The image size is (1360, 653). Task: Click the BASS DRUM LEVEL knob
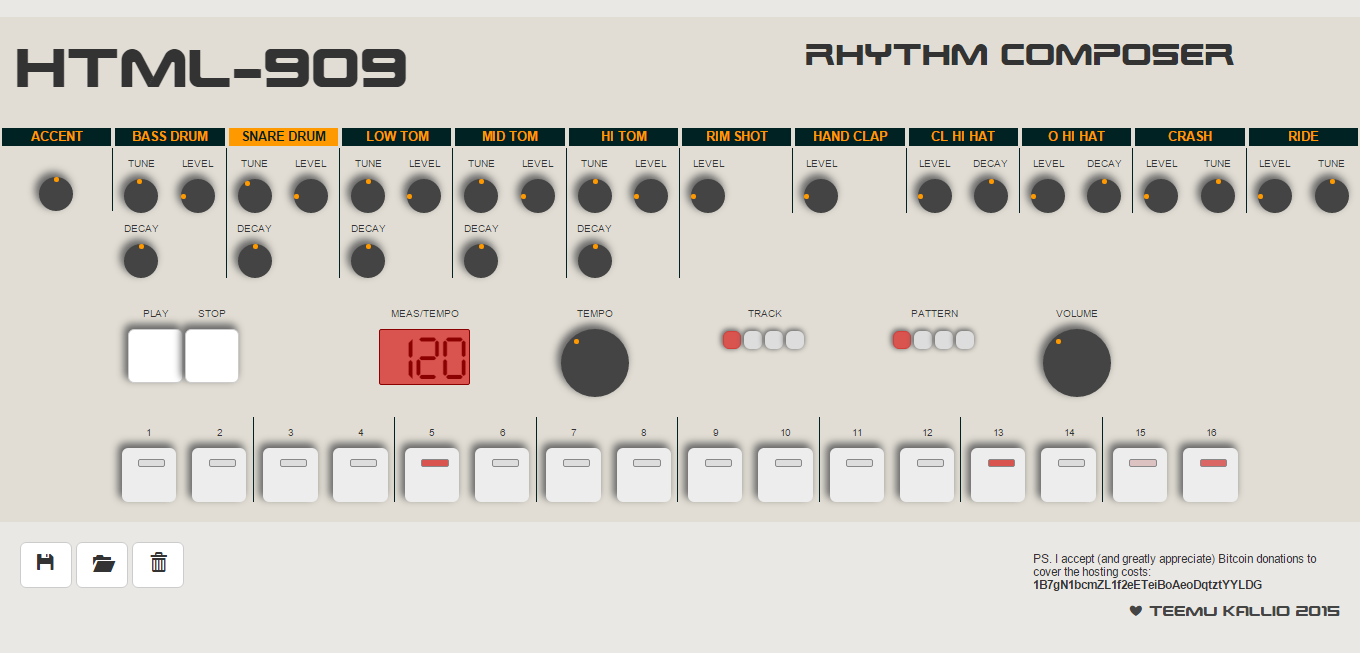pyautogui.click(x=198, y=196)
